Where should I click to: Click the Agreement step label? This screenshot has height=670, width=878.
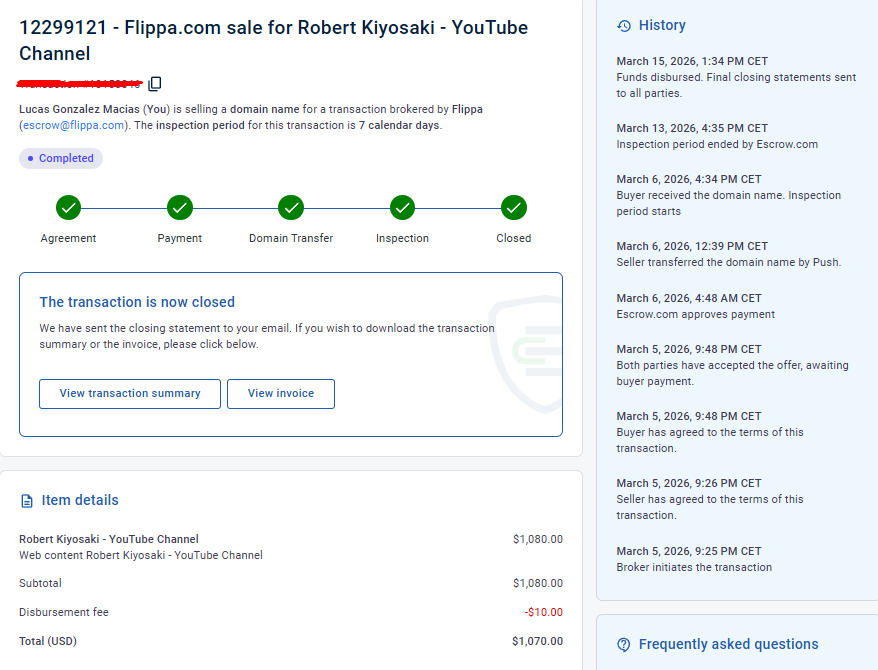(x=68, y=238)
